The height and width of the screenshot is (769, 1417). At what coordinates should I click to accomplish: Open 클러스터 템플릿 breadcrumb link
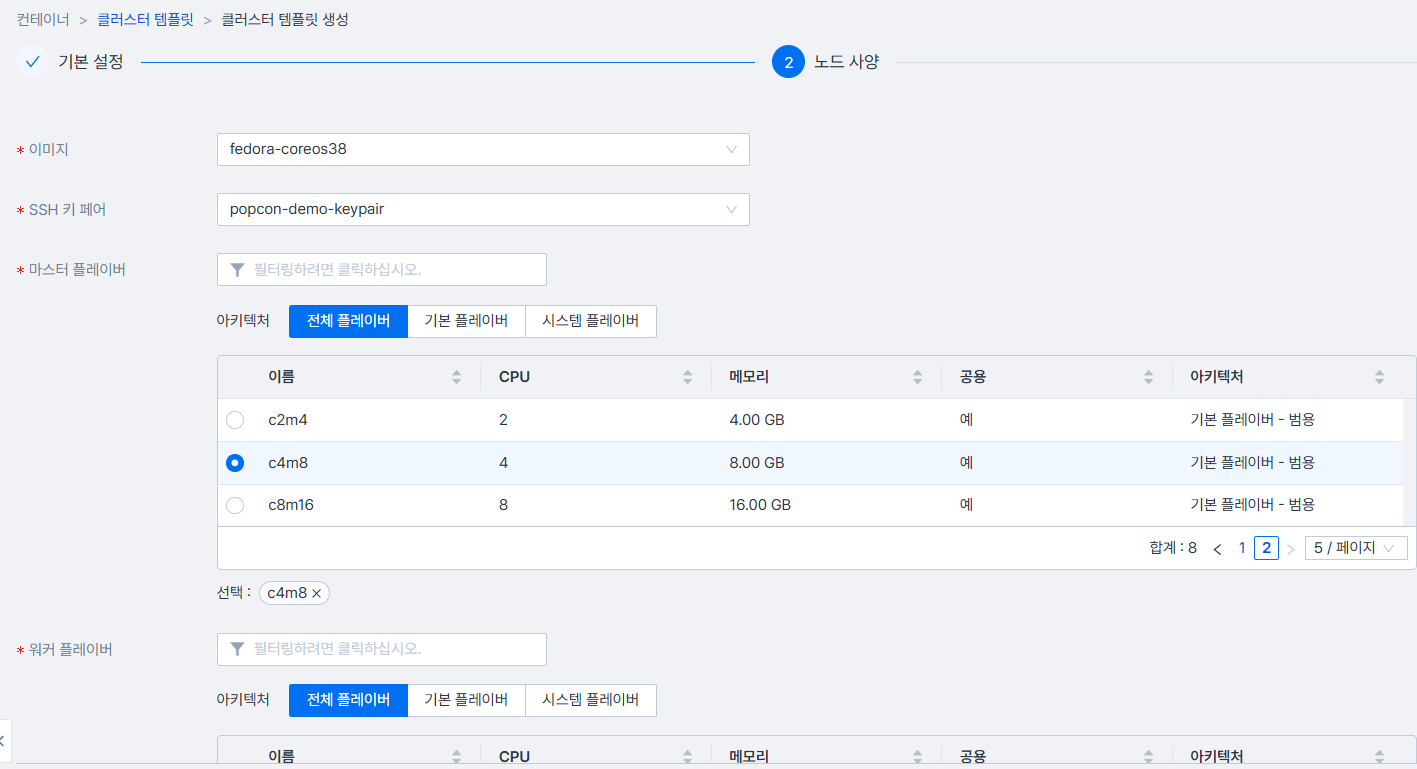click(145, 19)
